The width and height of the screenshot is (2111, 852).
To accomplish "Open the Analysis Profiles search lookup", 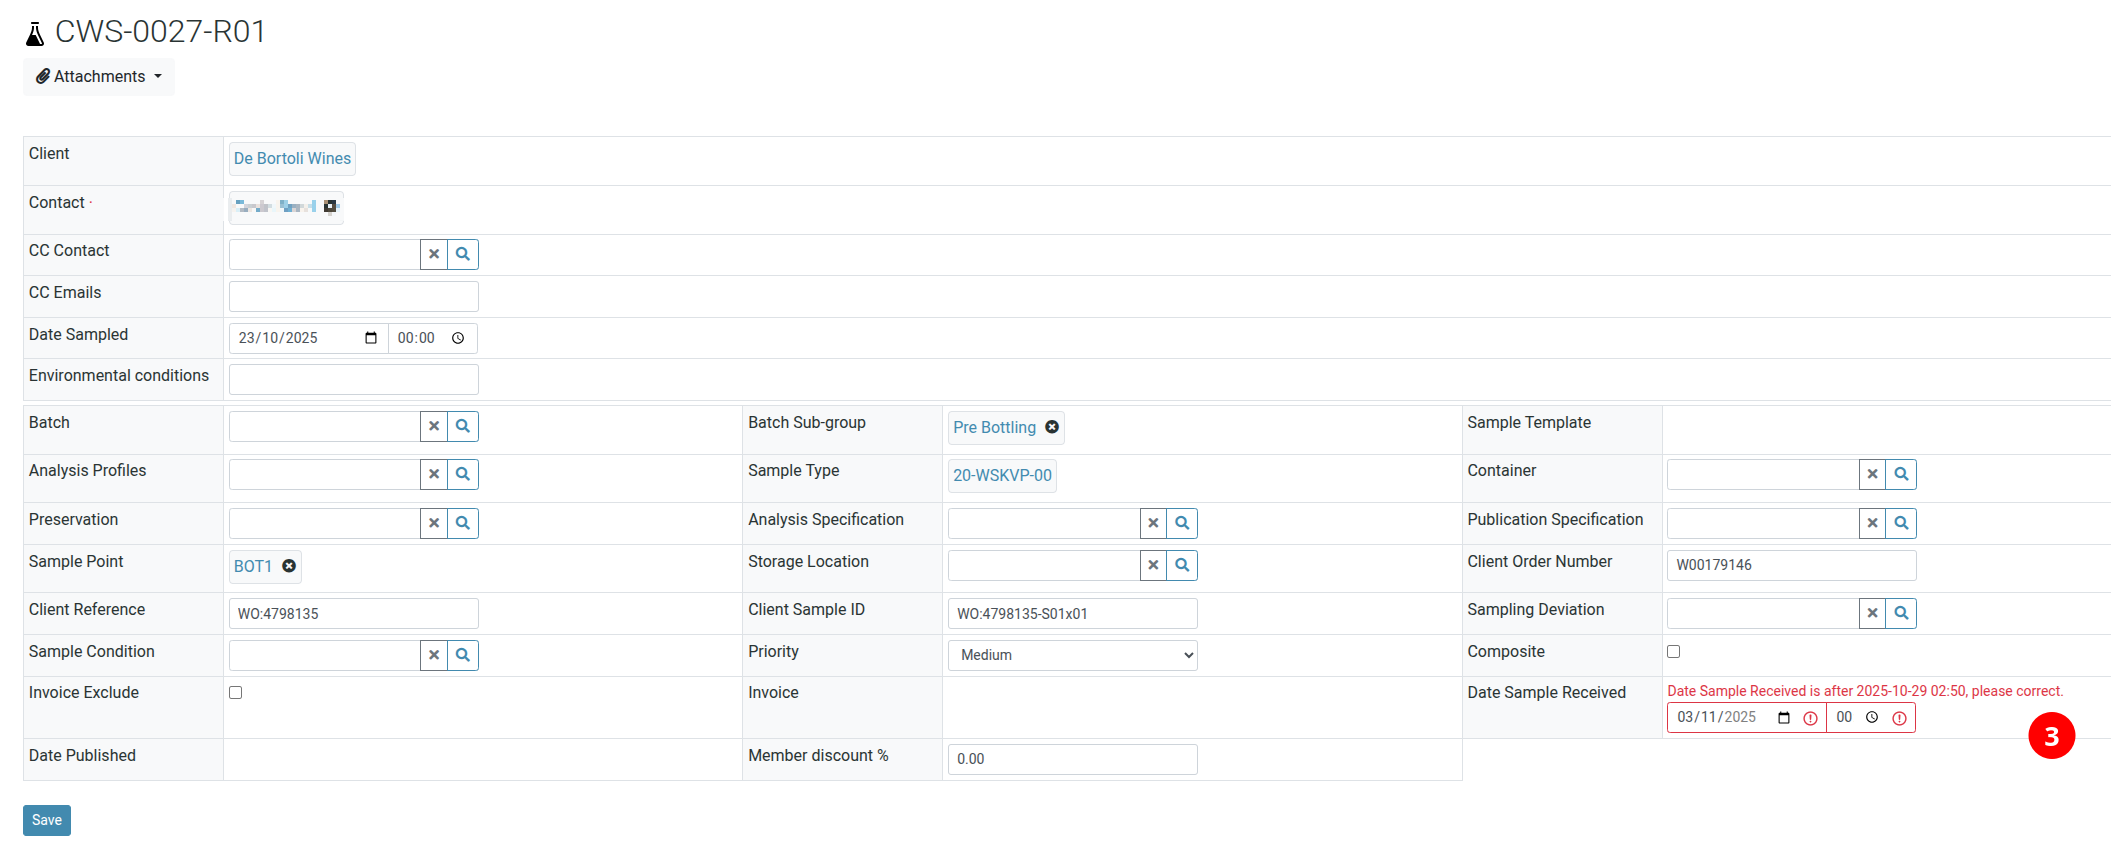I will 462,474.
